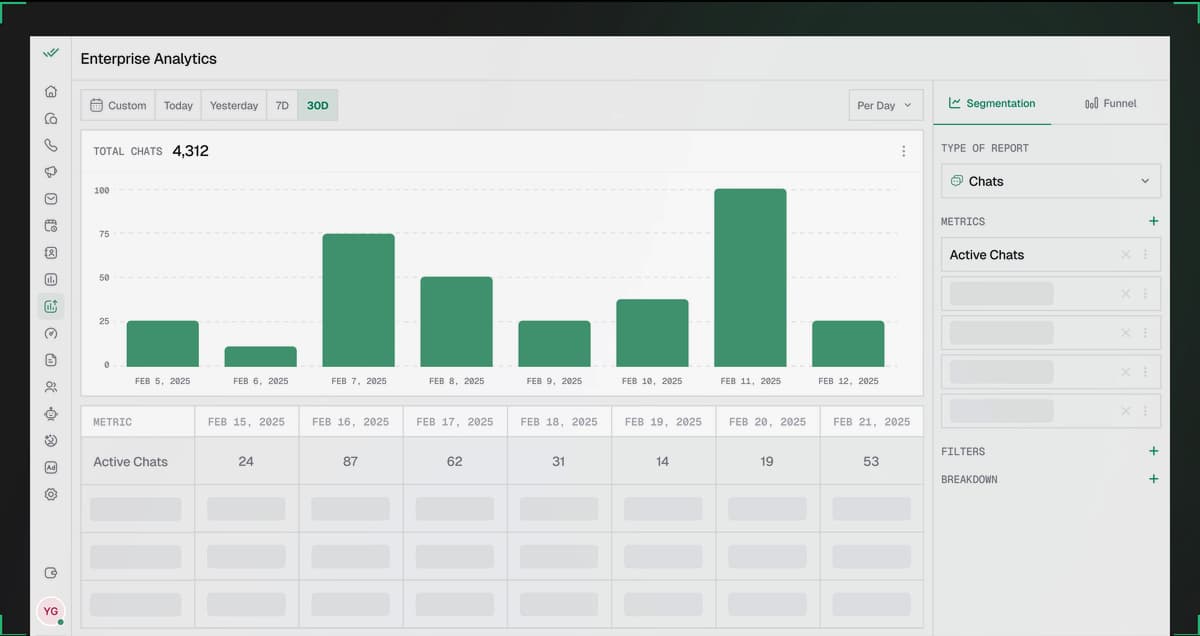Image resolution: width=1200 pixels, height=636 pixels.
Task: Open the document sidebar icon
Action: pyautogui.click(x=51, y=360)
